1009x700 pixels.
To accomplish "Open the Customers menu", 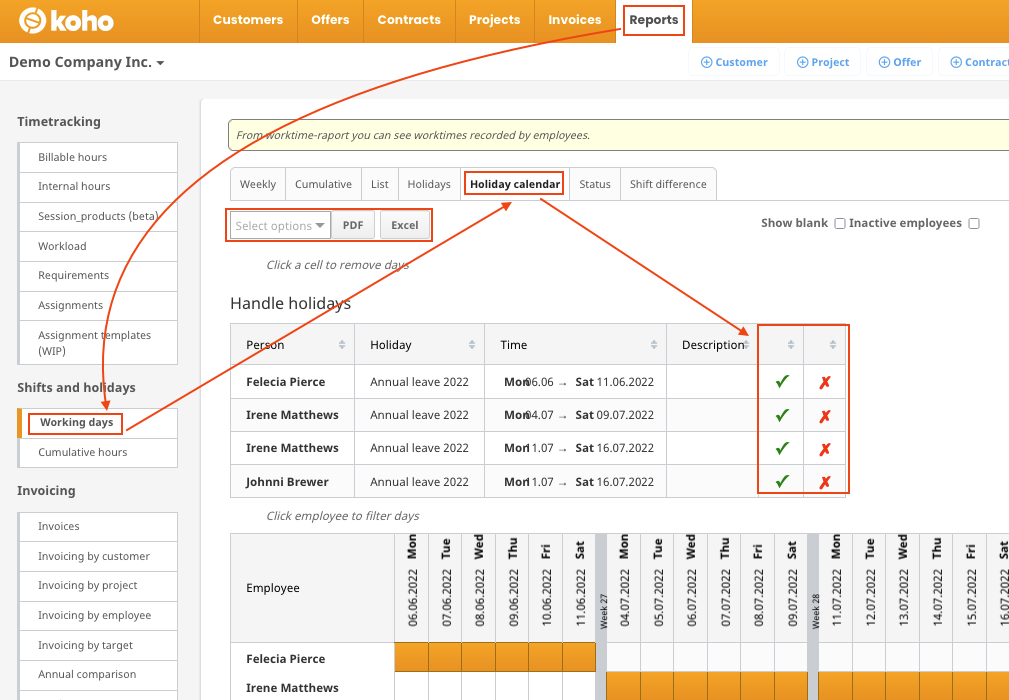I will click(x=248, y=20).
